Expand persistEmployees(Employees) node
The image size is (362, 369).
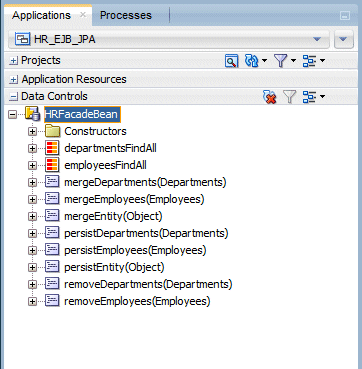32,250
